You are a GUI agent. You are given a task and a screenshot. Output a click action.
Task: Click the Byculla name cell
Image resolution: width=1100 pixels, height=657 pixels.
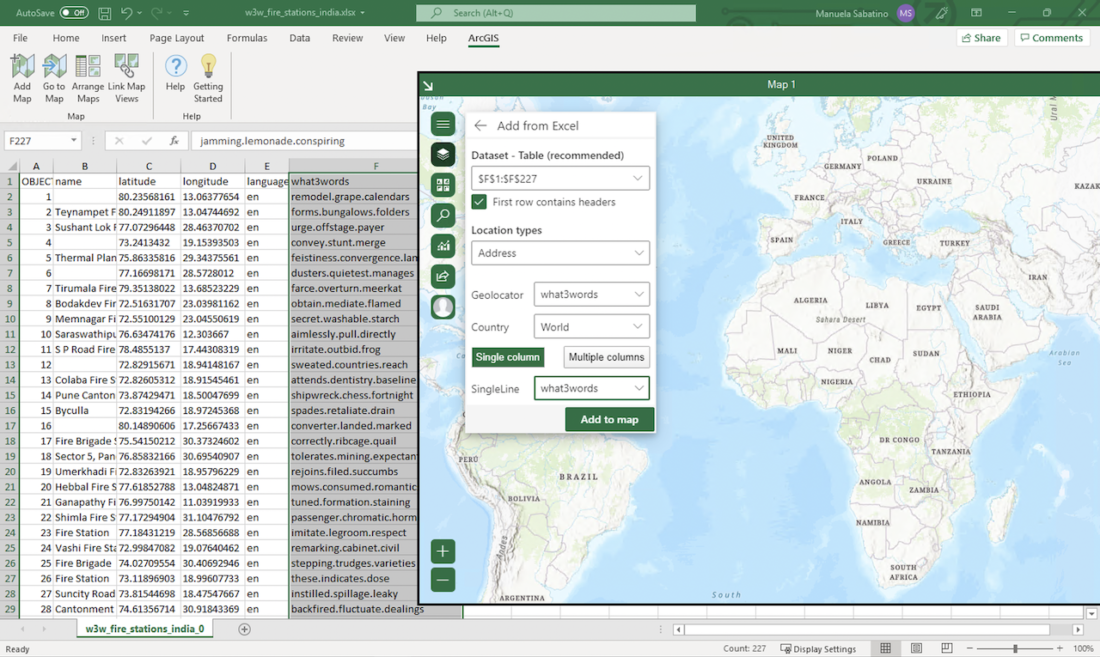coord(84,410)
